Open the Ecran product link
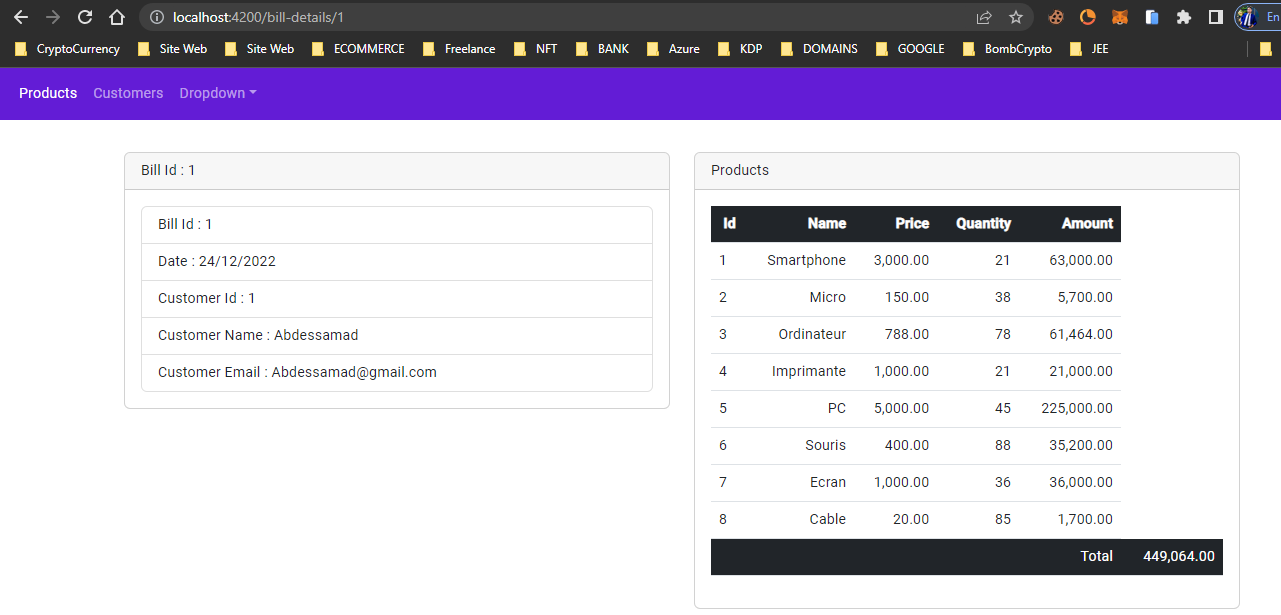1281x615 pixels. tap(828, 482)
